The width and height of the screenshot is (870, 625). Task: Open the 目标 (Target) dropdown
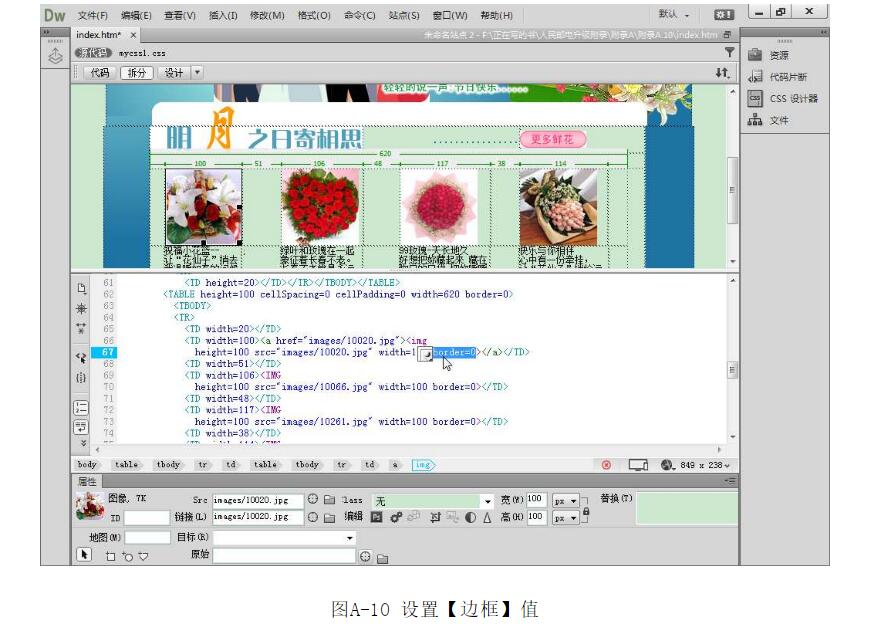(350, 538)
